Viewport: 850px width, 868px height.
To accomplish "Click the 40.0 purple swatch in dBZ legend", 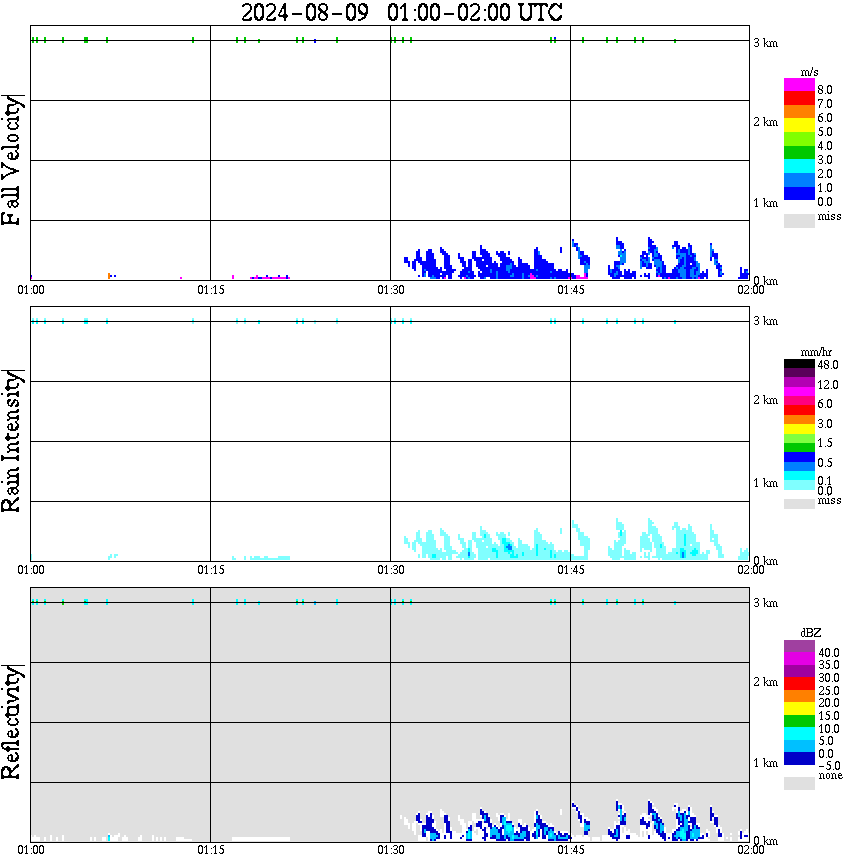I will (799, 646).
